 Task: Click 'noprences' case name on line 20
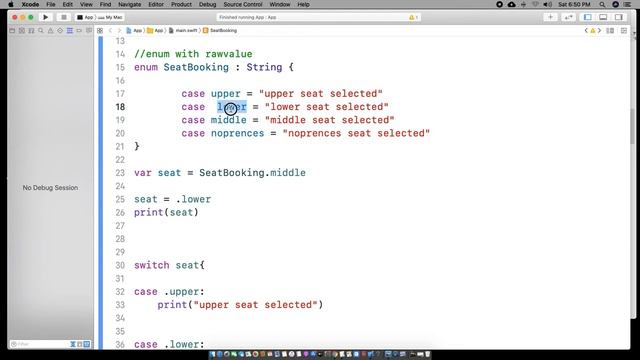coord(238,133)
